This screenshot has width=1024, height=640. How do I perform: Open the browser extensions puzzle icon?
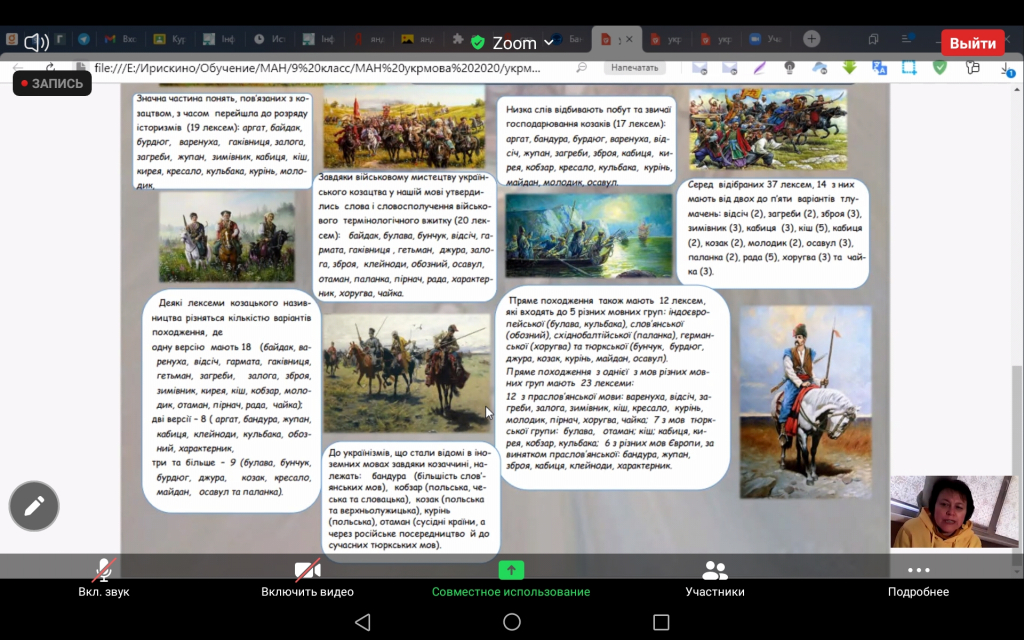(x=458, y=39)
